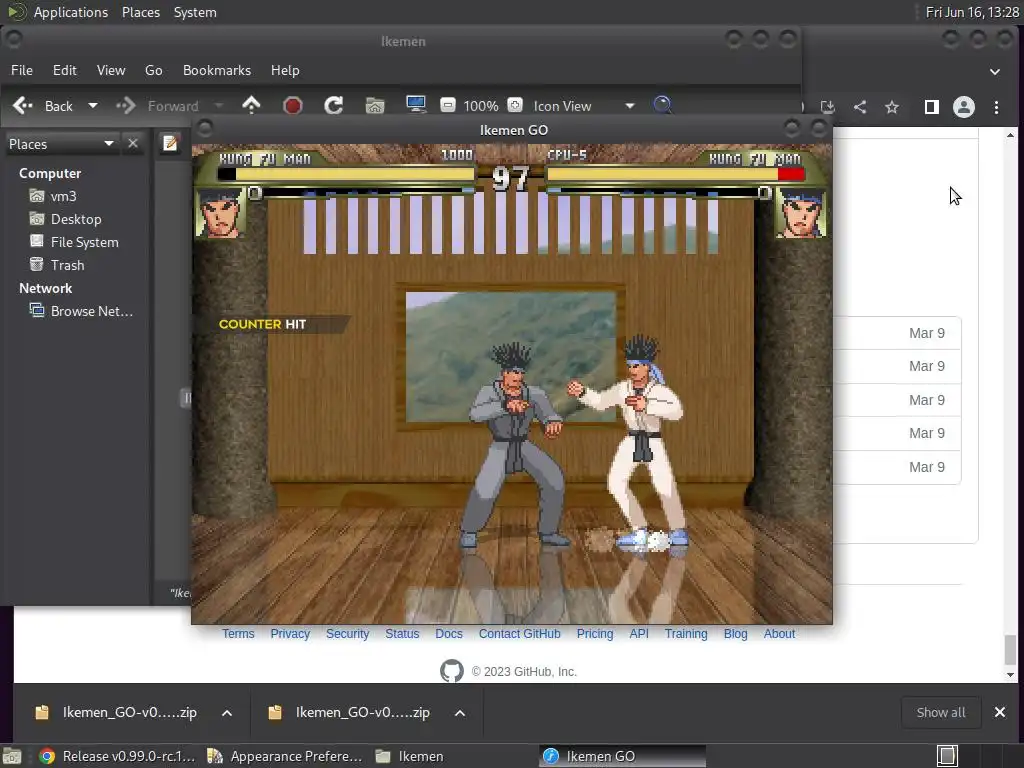The image size is (1024, 768).
Task: Toggle the location edit pencil icon
Action: click(x=170, y=143)
